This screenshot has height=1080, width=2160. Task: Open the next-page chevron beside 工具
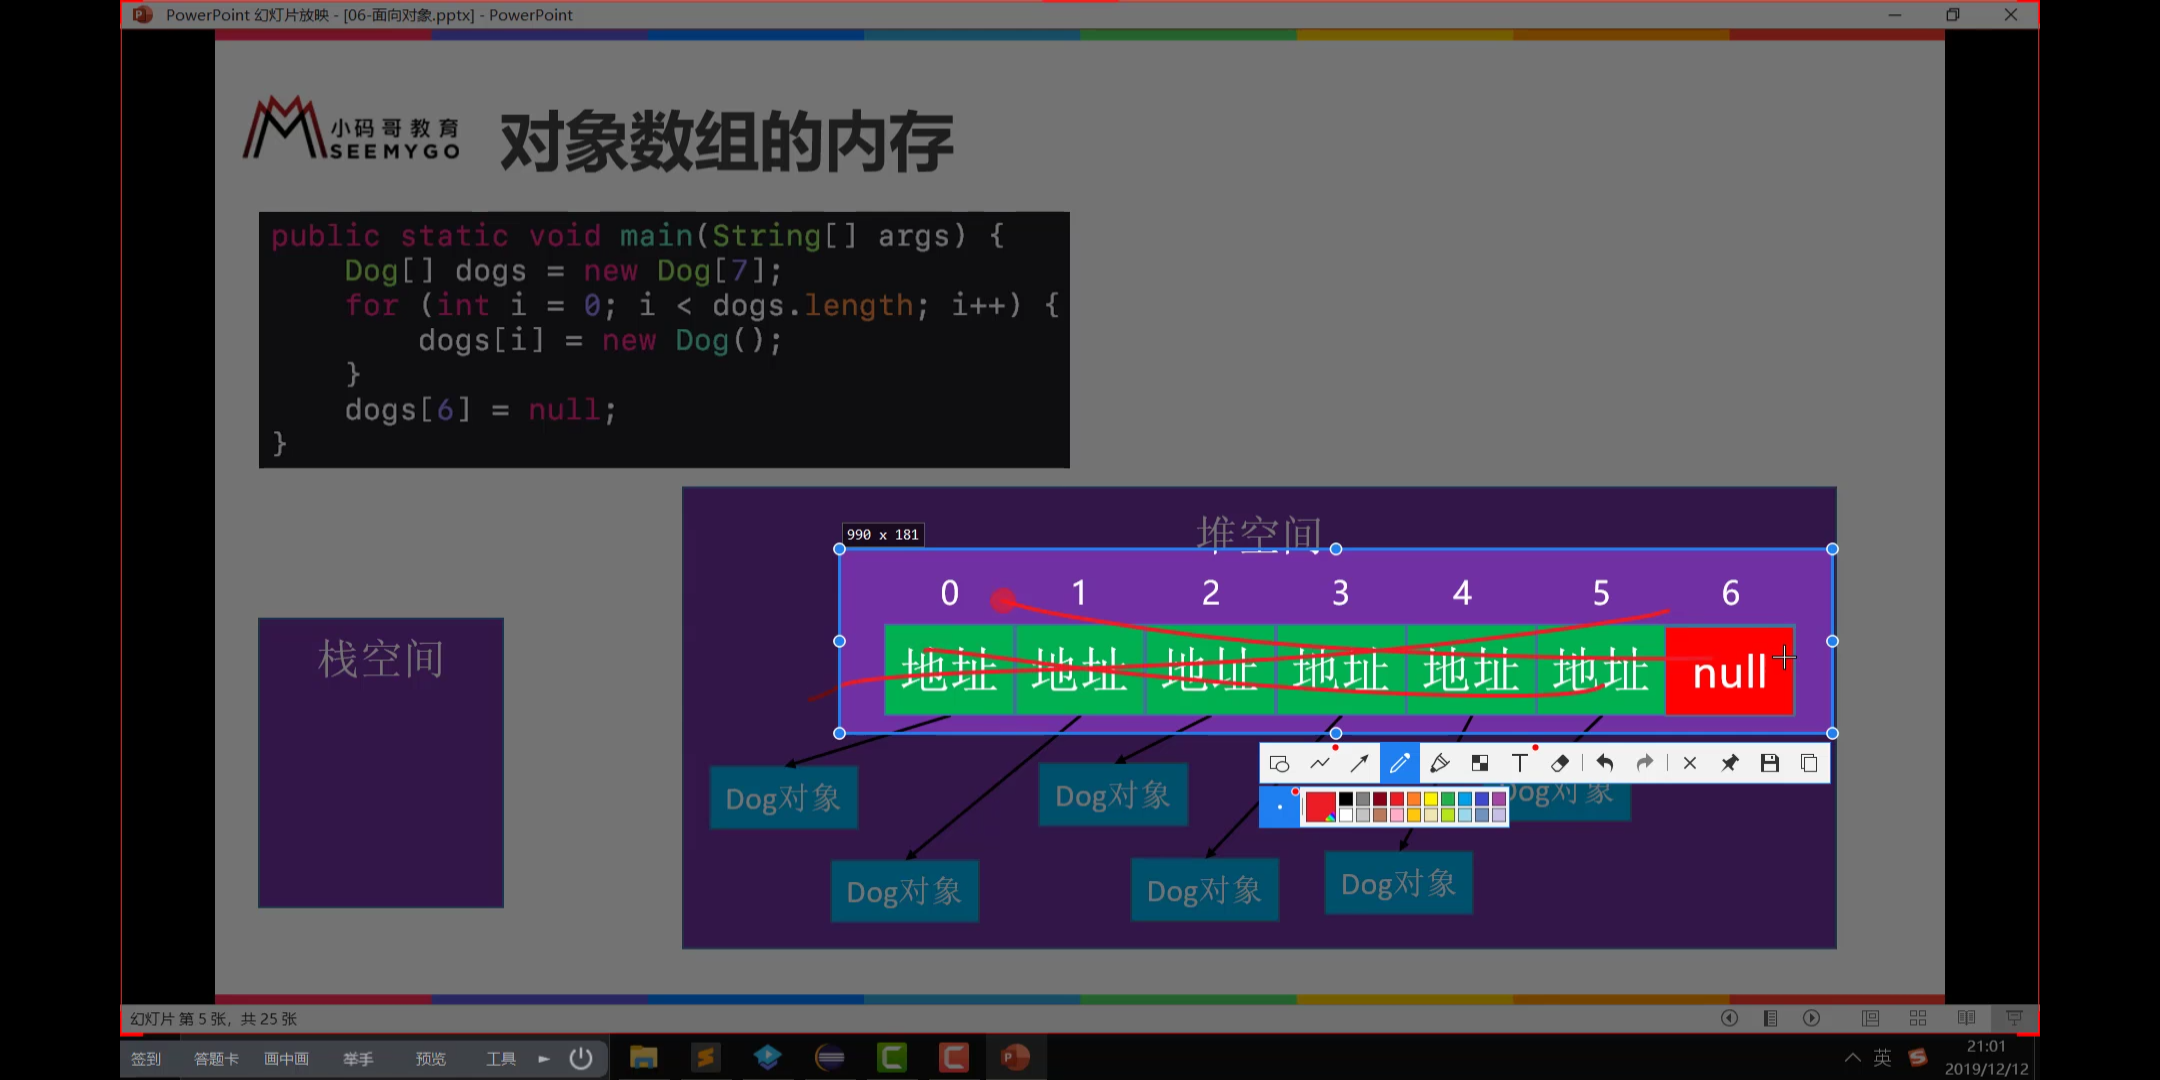tap(544, 1058)
